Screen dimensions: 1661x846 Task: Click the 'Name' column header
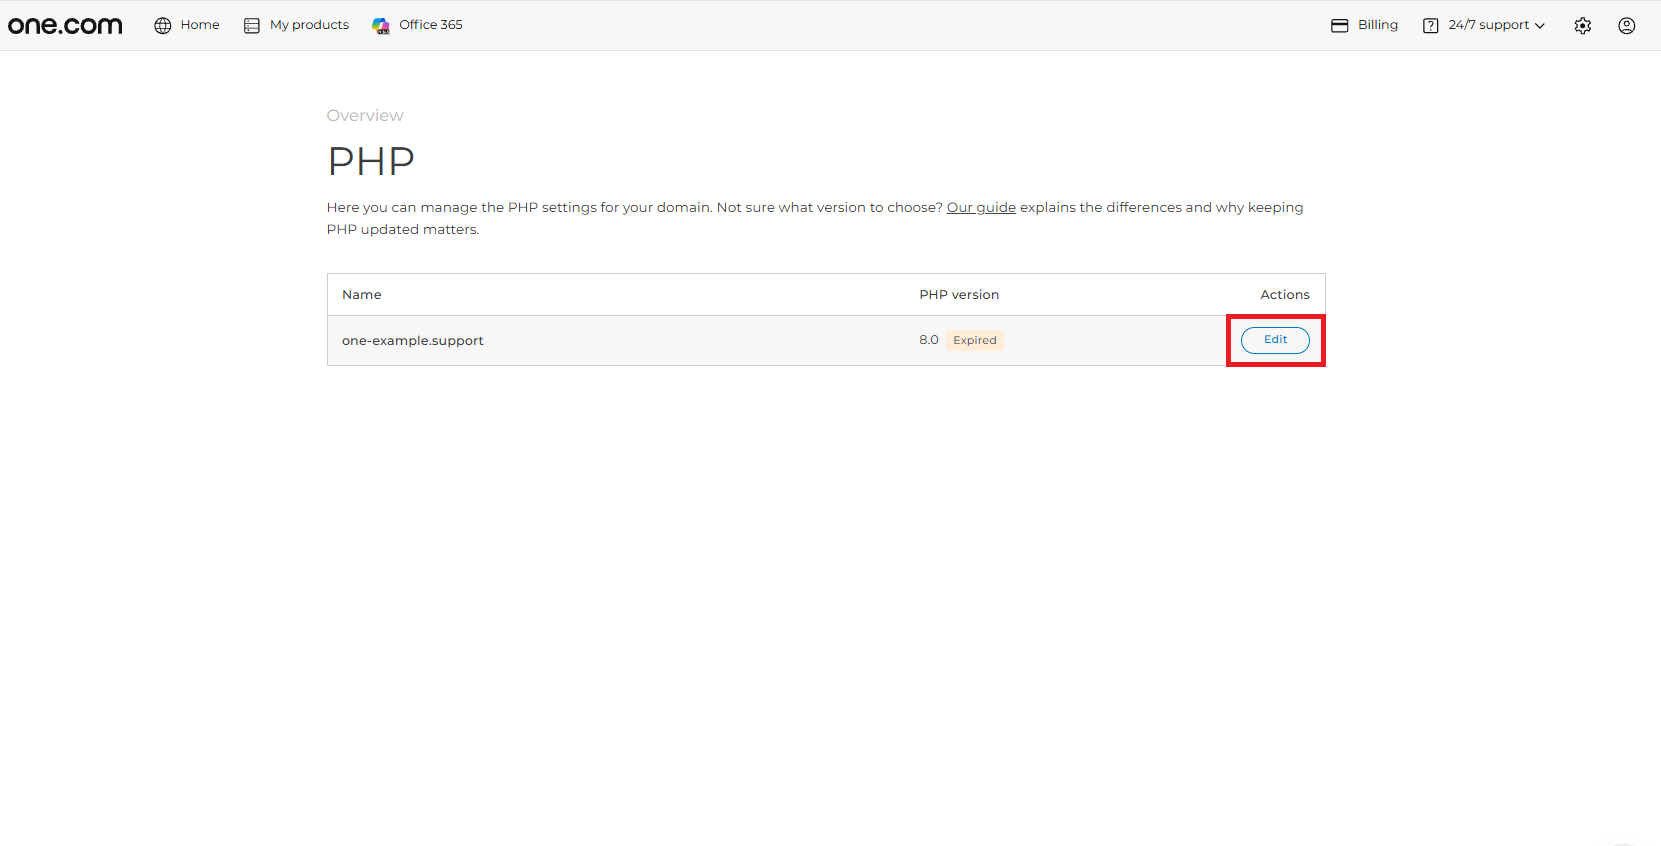coord(362,295)
